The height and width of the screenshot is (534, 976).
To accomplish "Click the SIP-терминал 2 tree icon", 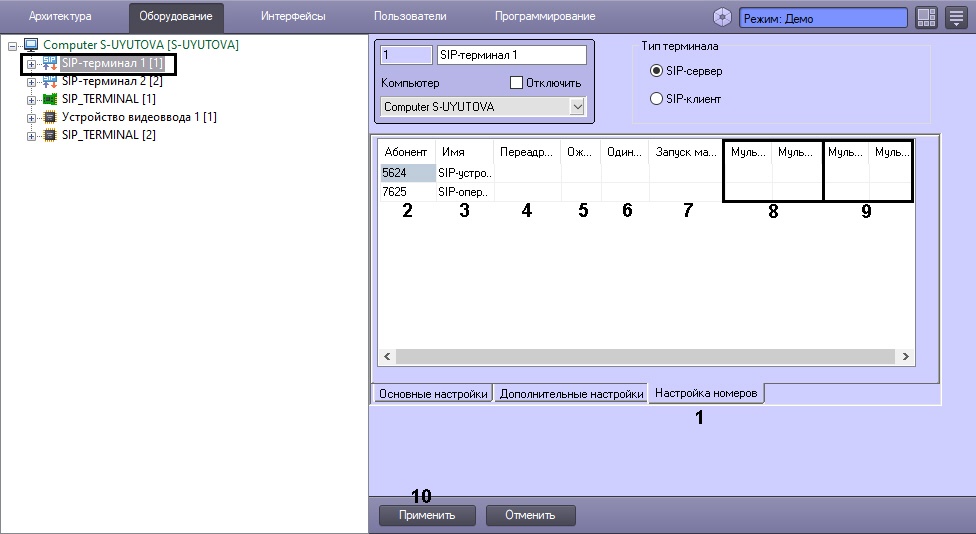I will click(50, 82).
